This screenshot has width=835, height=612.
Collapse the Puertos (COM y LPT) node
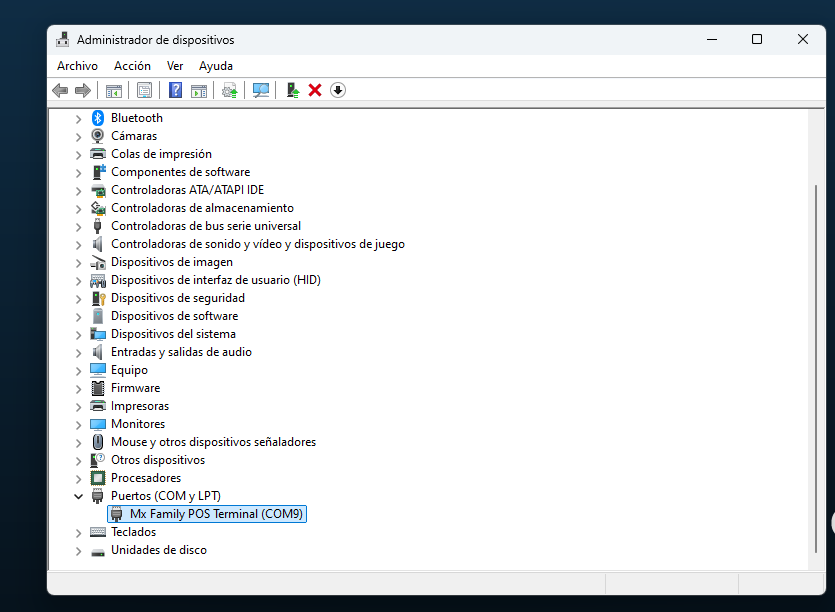coord(79,496)
